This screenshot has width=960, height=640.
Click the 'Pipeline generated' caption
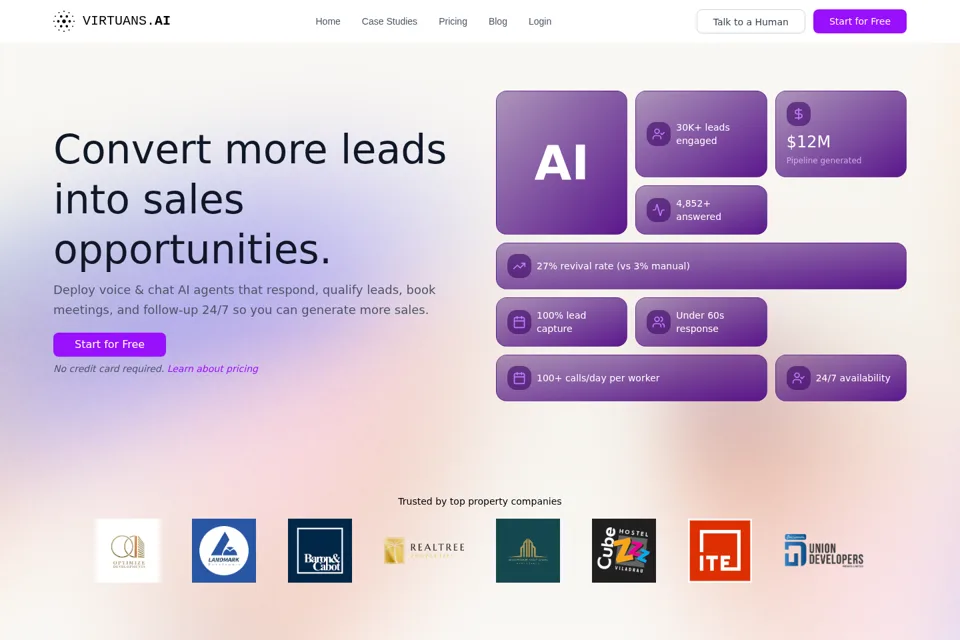point(823,160)
